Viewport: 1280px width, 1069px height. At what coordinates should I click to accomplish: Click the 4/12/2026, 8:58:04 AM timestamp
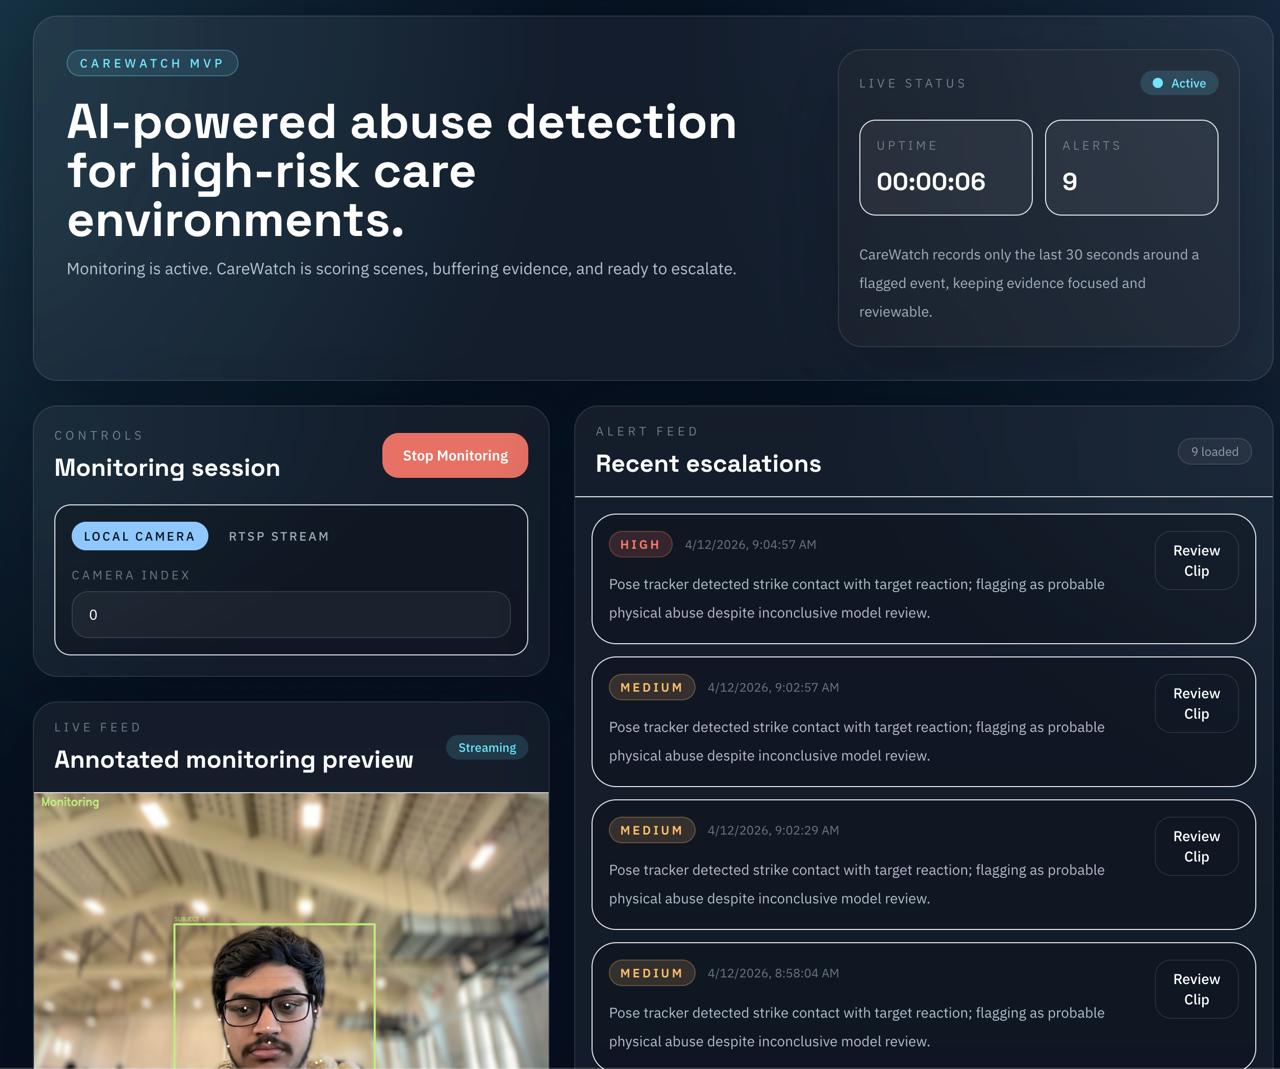tap(773, 973)
